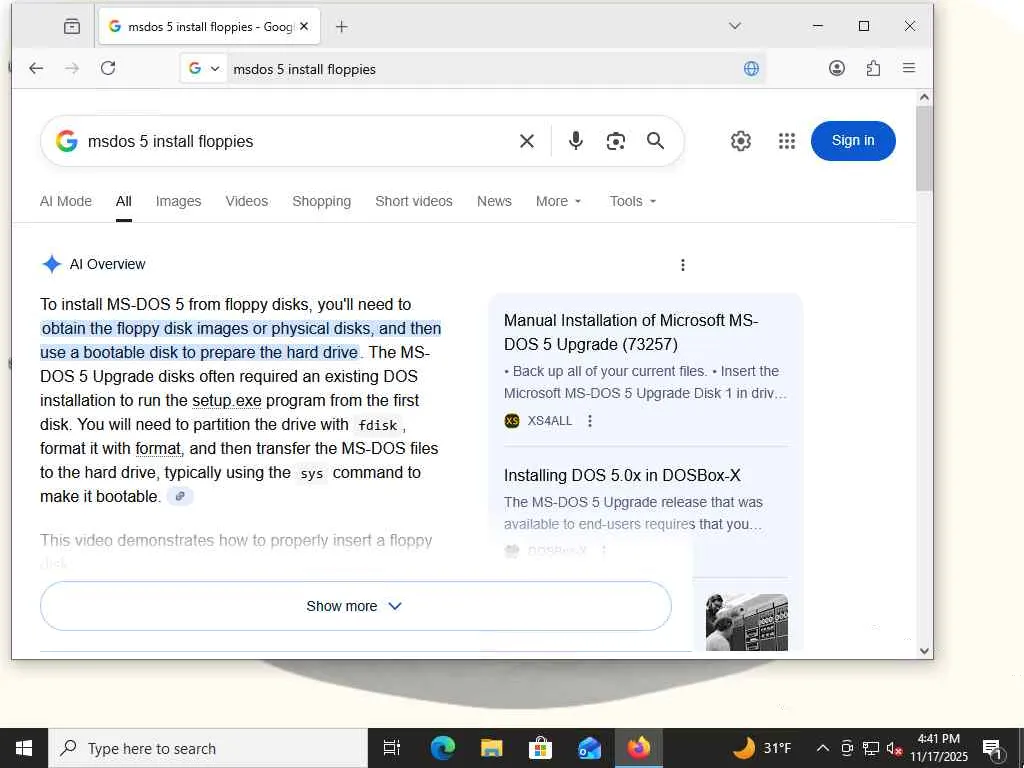The width and height of the screenshot is (1024, 768).
Task: Switch to the AI Mode tab
Action: tap(66, 201)
